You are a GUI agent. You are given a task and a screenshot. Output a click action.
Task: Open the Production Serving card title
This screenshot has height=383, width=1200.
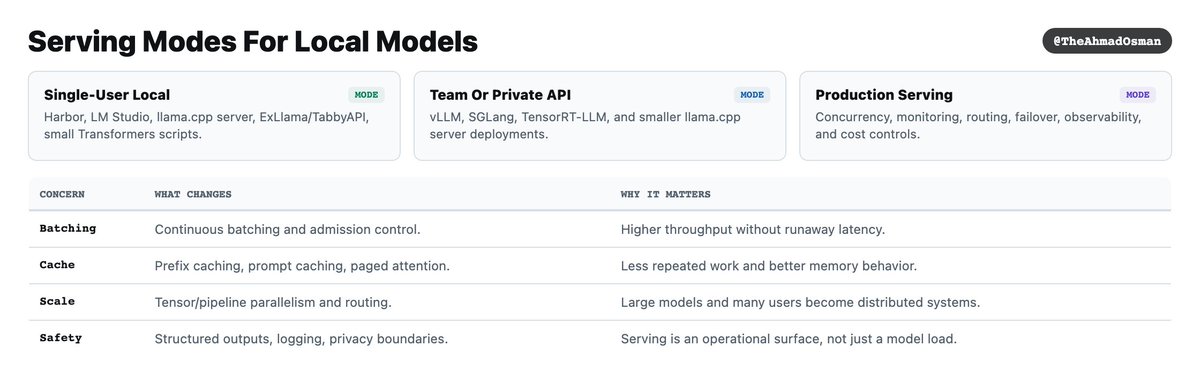[884, 95]
